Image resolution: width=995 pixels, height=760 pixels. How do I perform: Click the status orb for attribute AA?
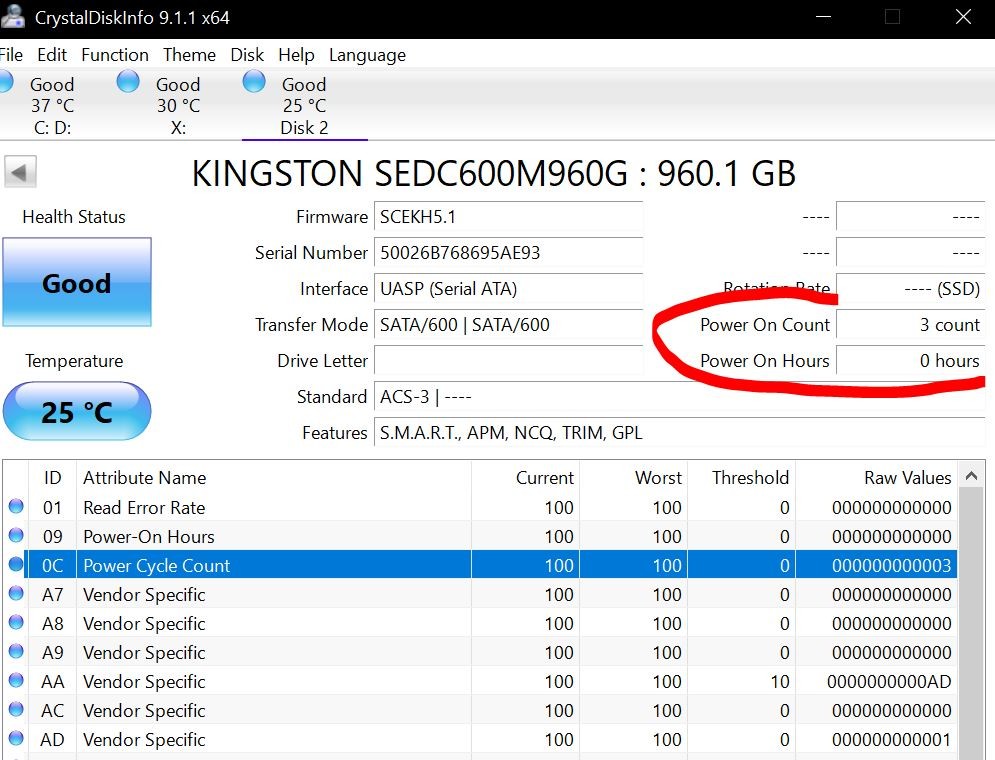(x=16, y=681)
